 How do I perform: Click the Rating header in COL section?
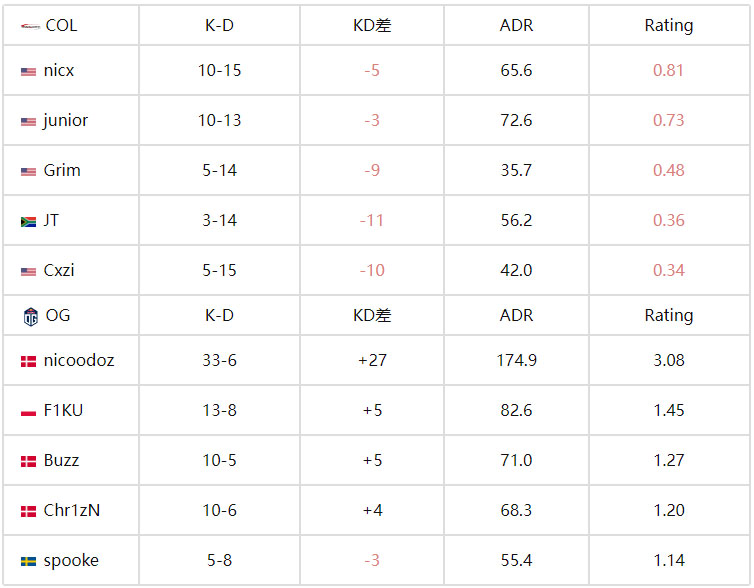point(668,25)
